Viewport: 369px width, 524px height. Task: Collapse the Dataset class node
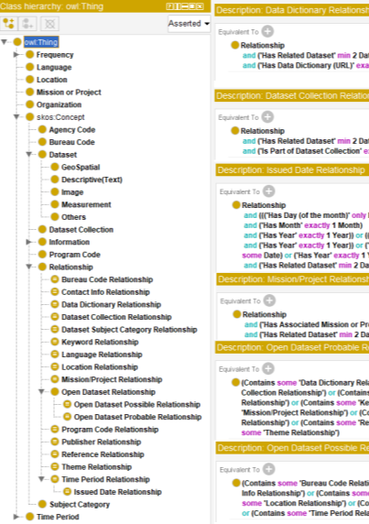[29, 154]
